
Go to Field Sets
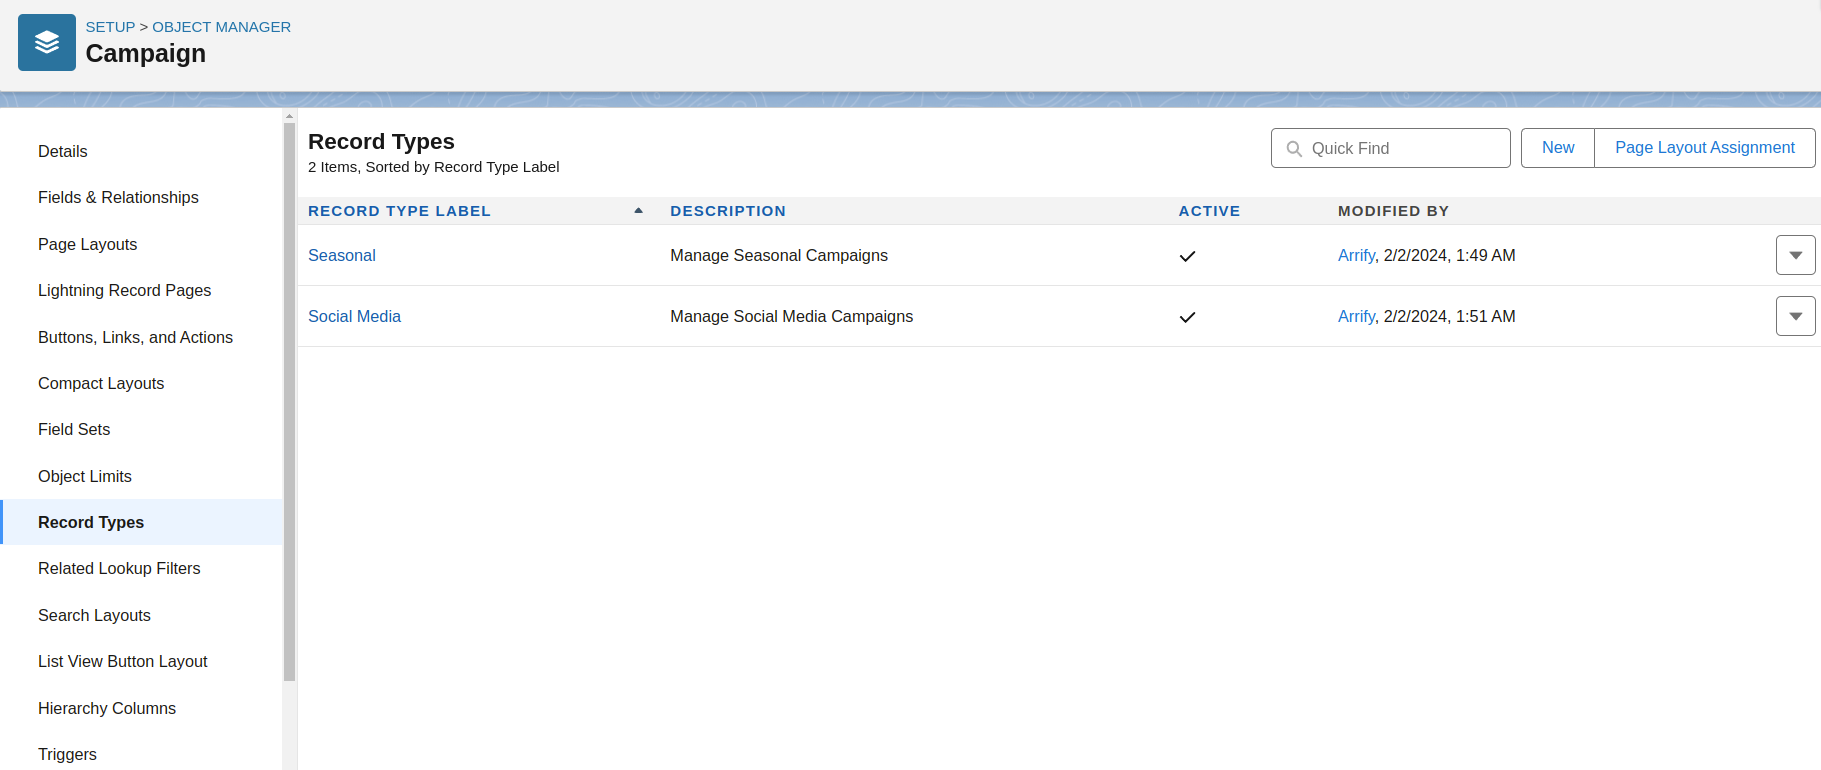(x=74, y=429)
